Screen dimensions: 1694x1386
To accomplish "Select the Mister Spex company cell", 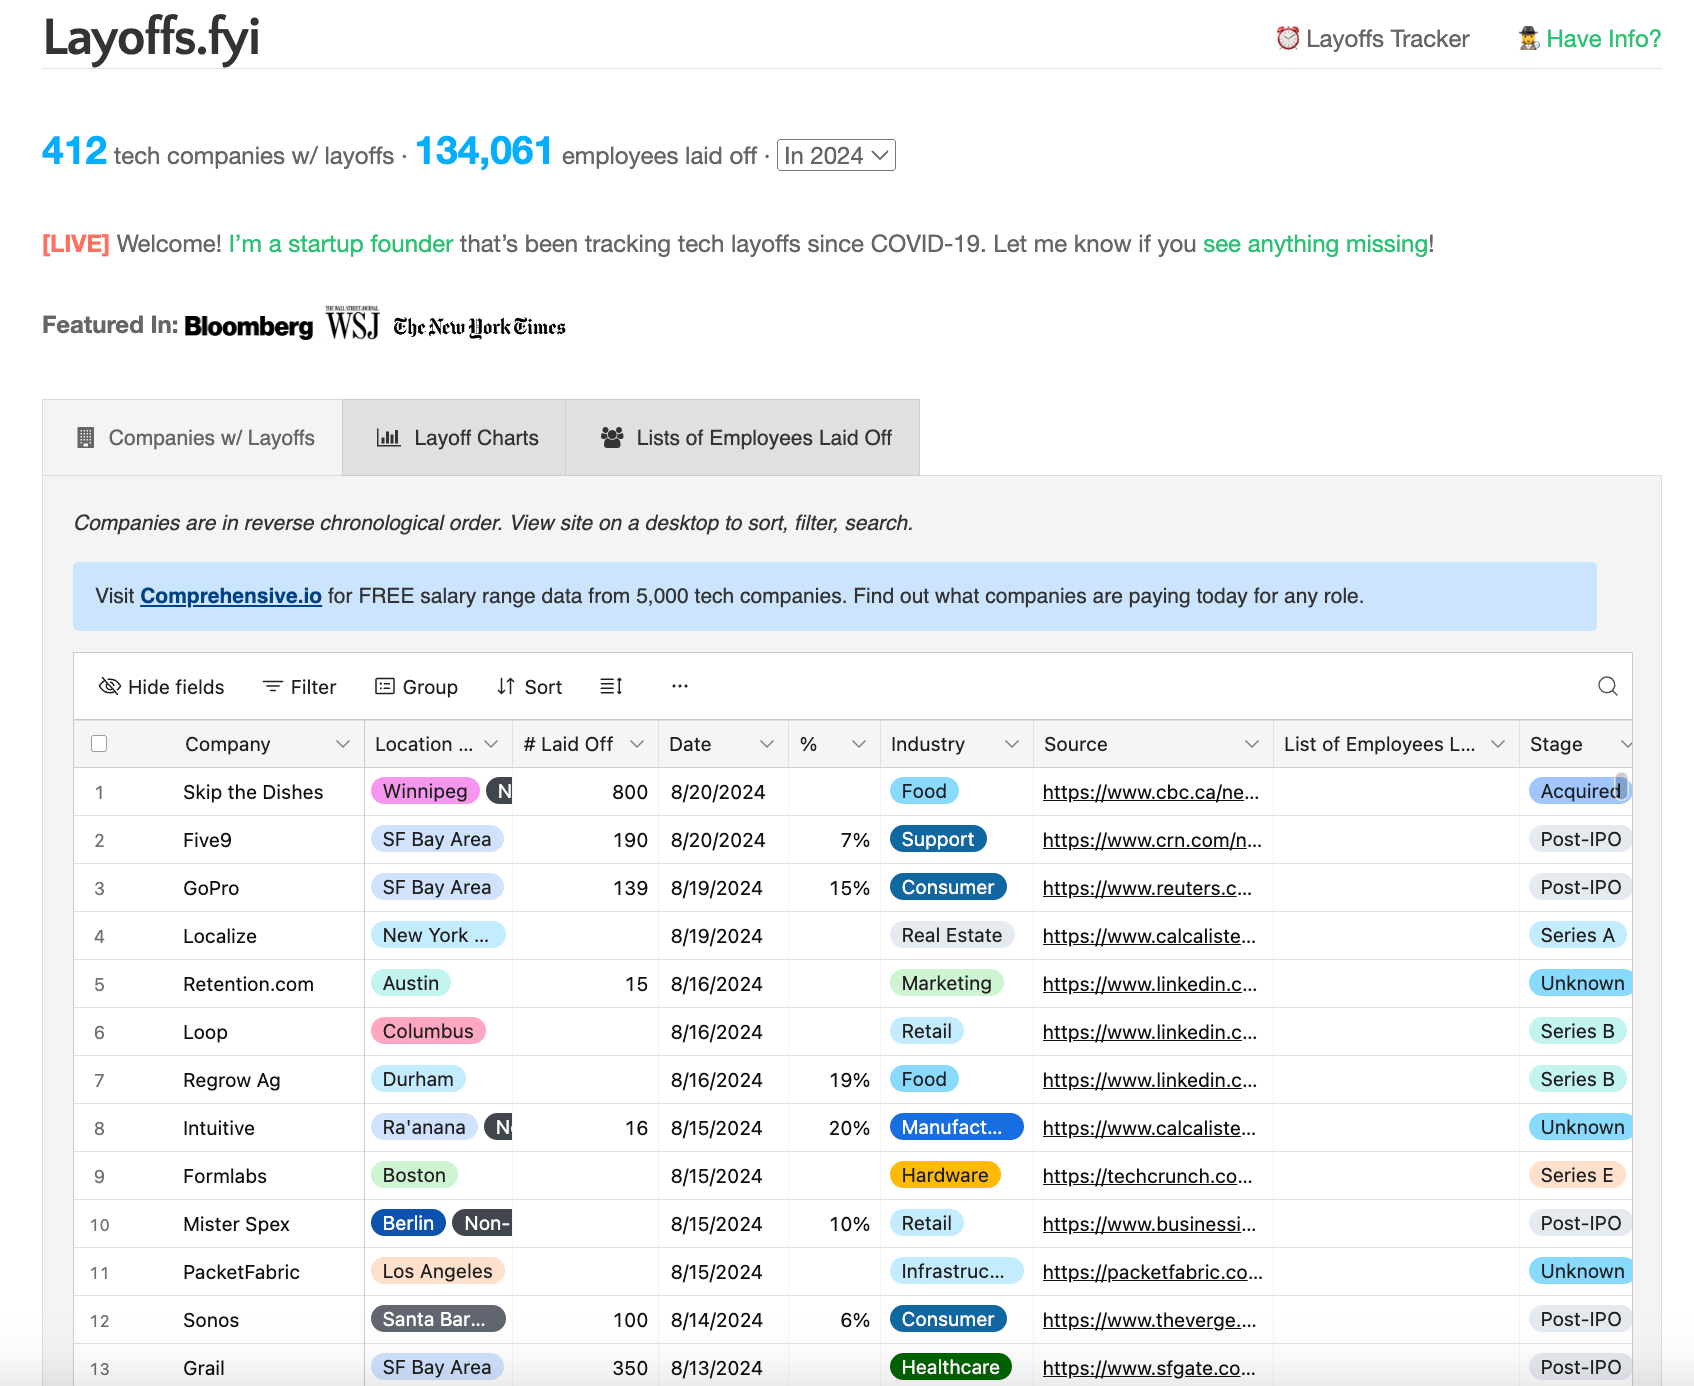I will point(236,1224).
